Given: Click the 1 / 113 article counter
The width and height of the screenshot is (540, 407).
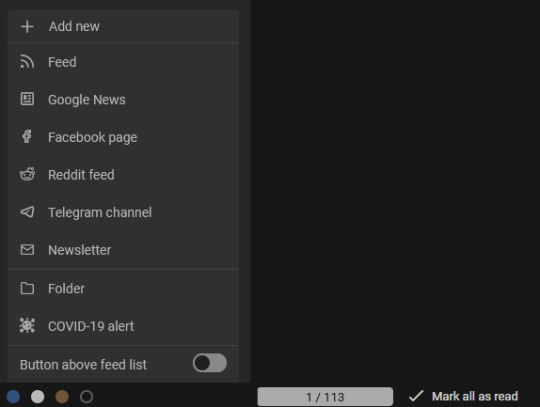Looking at the screenshot, I should [x=325, y=397].
